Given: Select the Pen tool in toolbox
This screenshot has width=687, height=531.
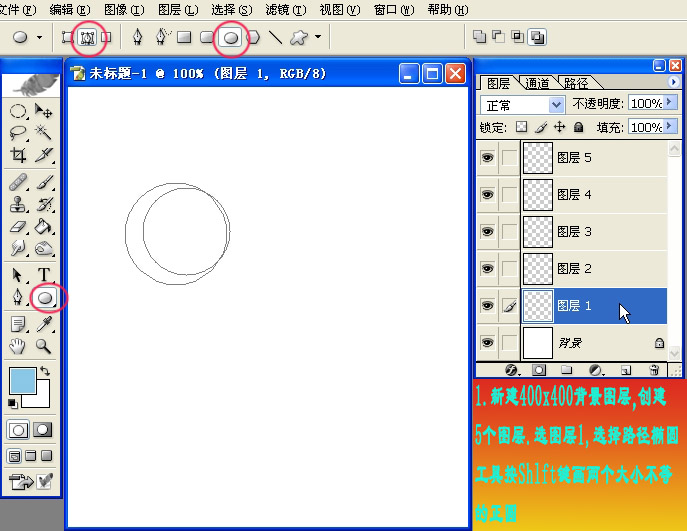Looking at the screenshot, I should point(18,297).
